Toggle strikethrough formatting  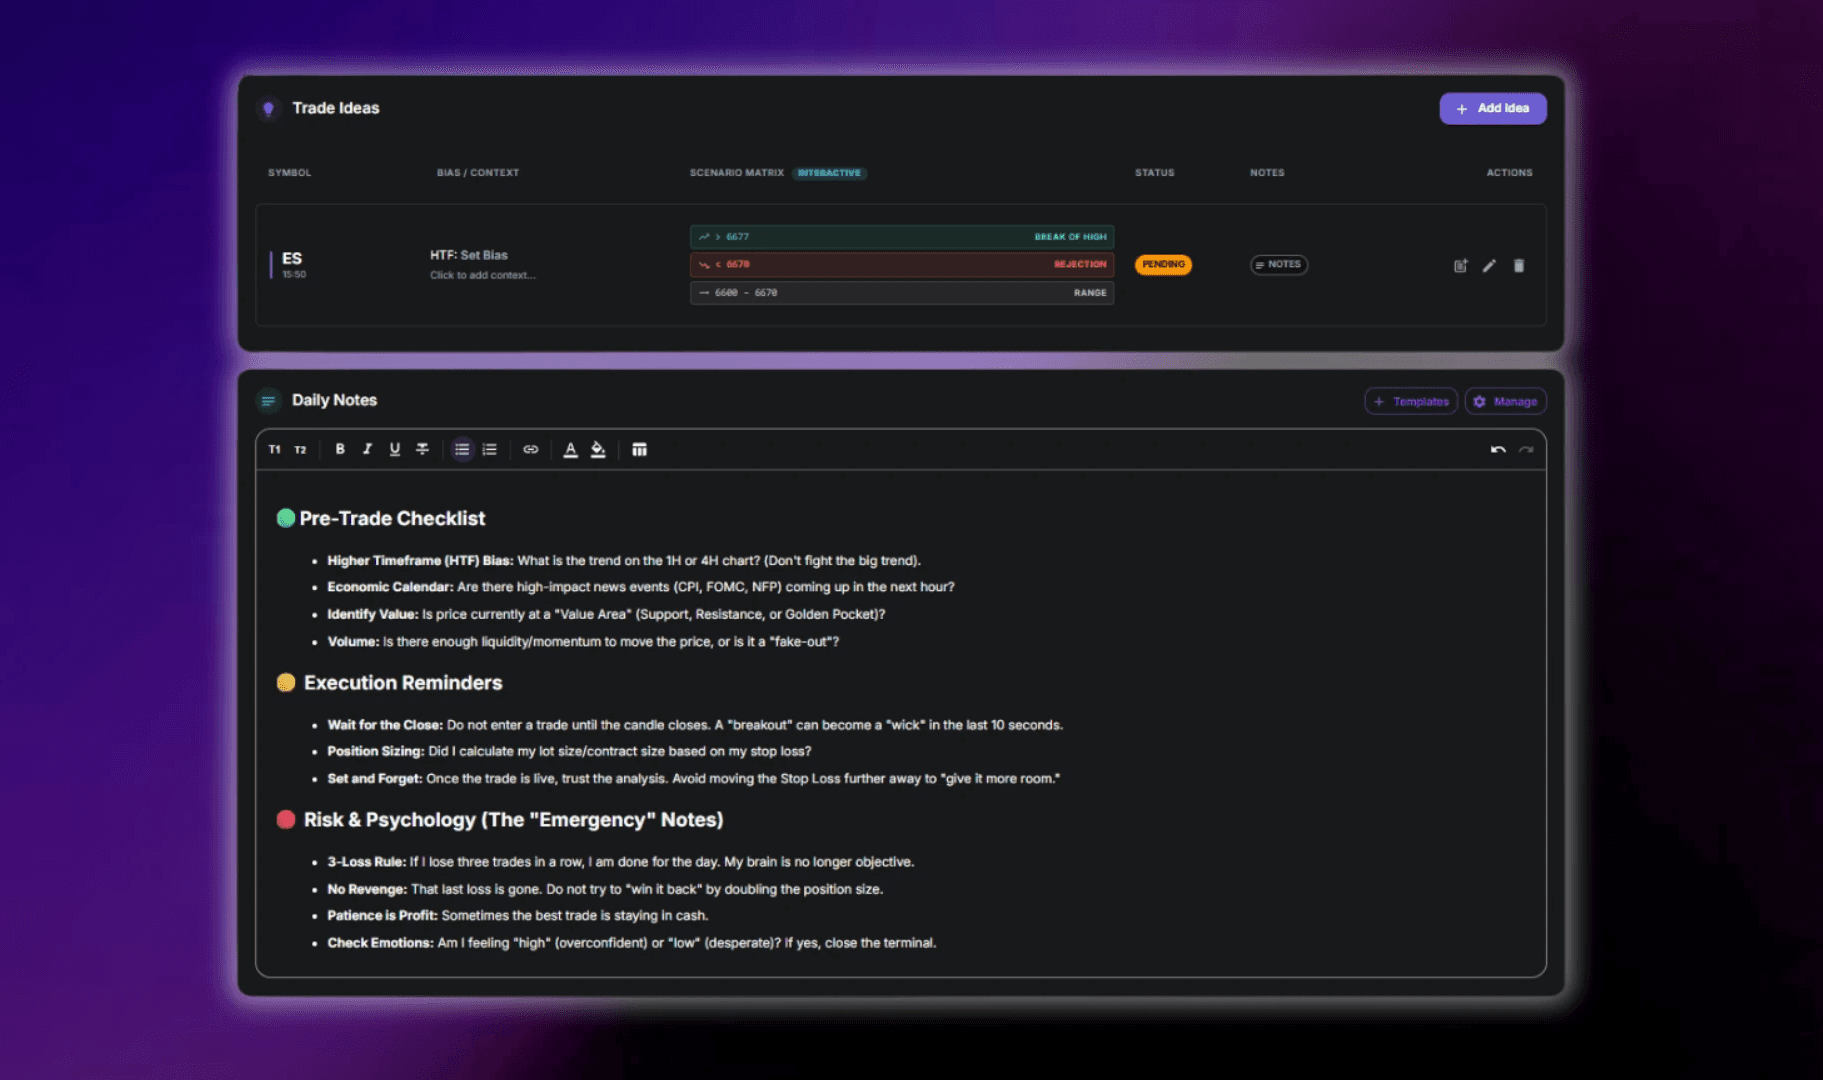click(422, 449)
